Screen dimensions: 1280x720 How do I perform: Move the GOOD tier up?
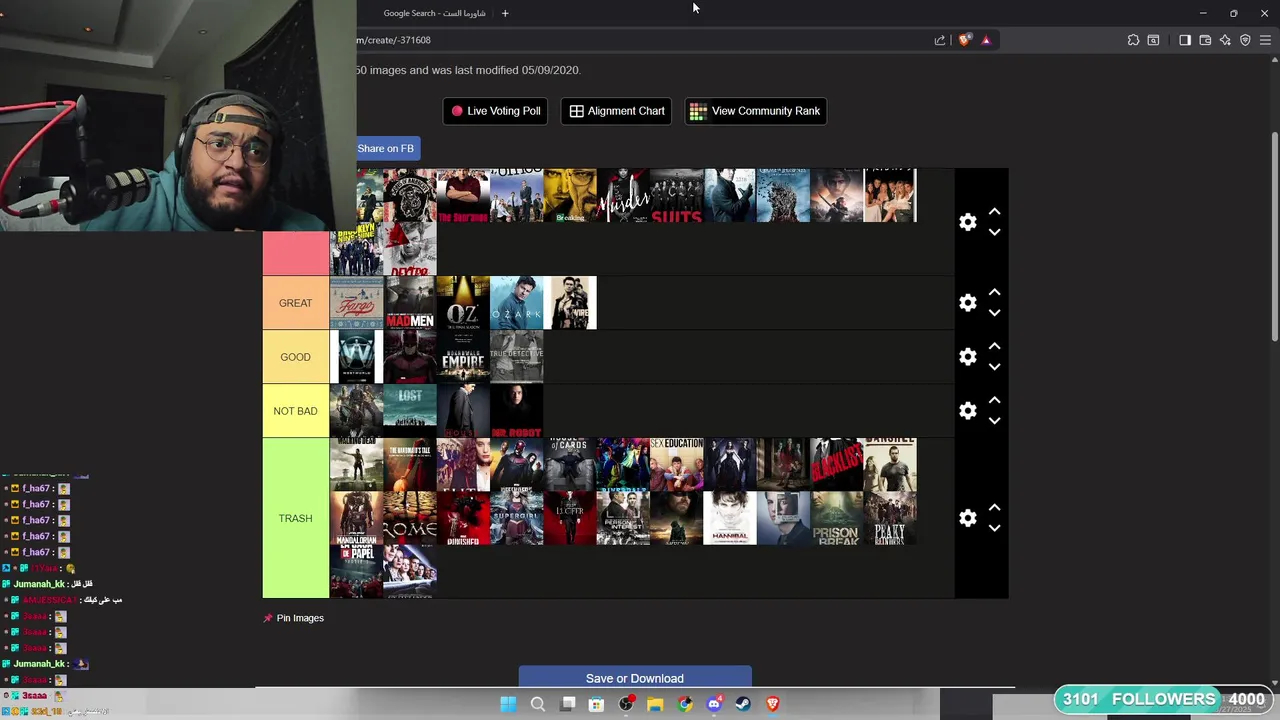(x=994, y=347)
